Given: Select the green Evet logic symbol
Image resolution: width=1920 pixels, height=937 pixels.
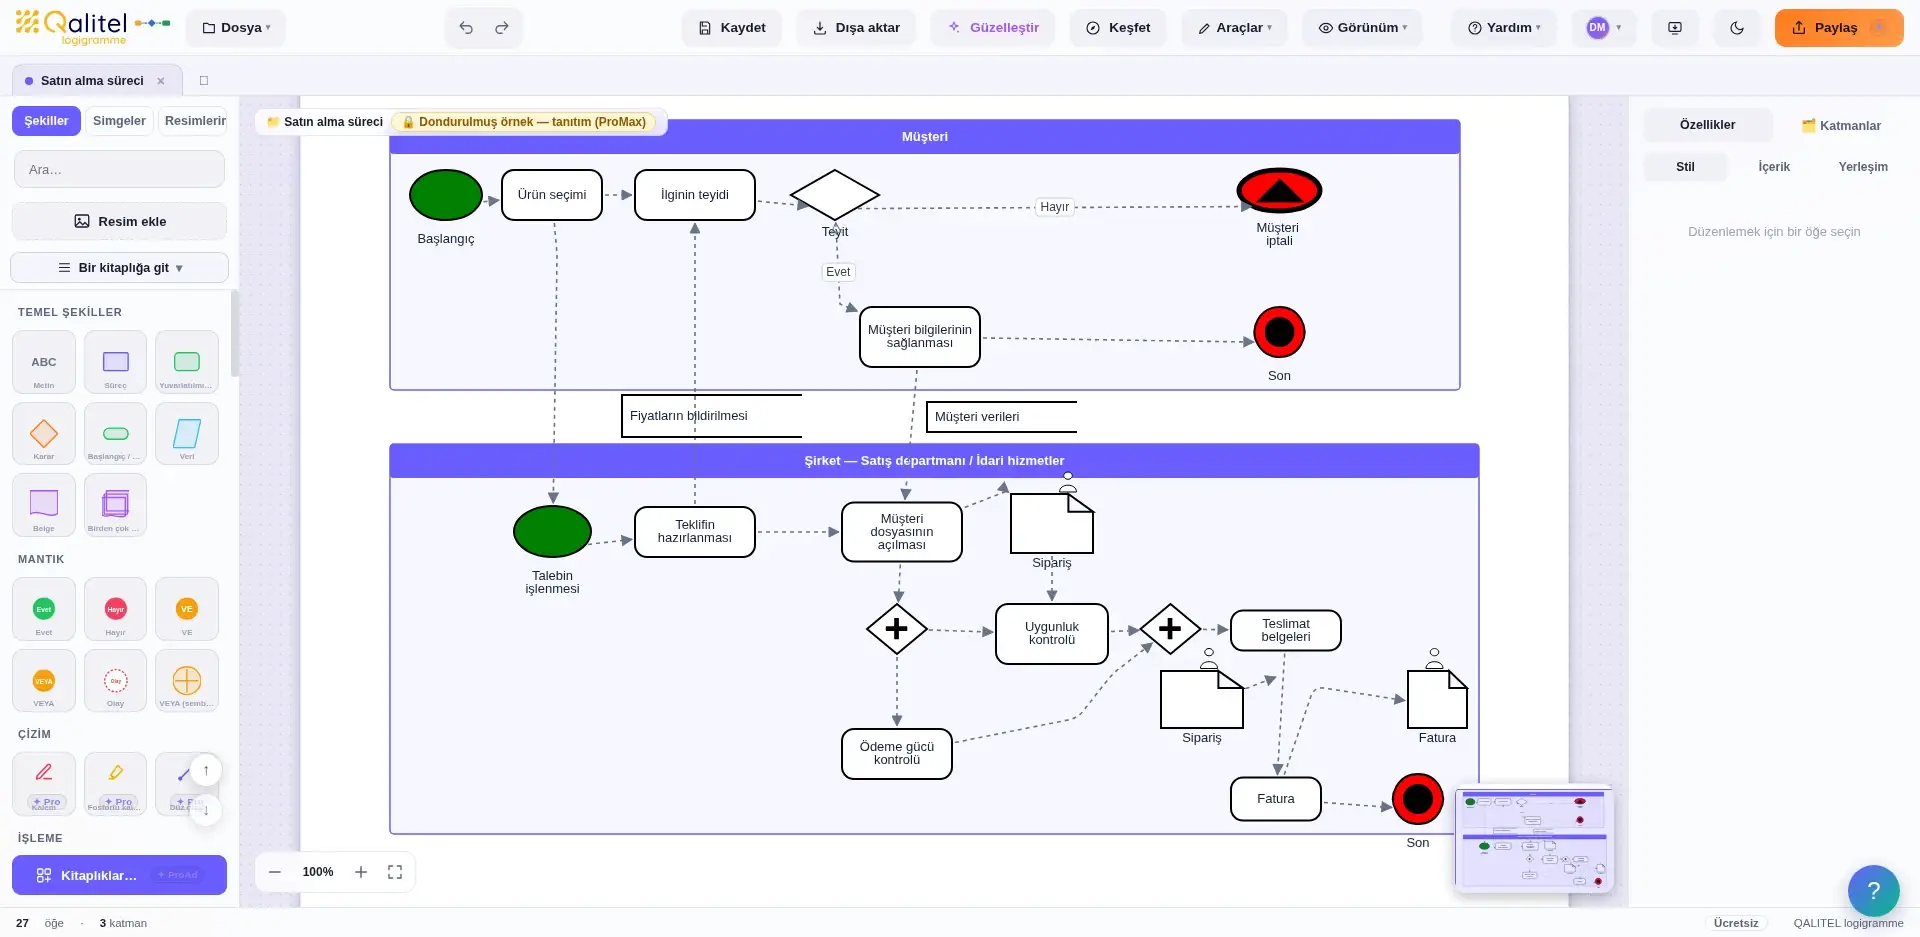Looking at the screenshot, I should [x=44, y=609].
